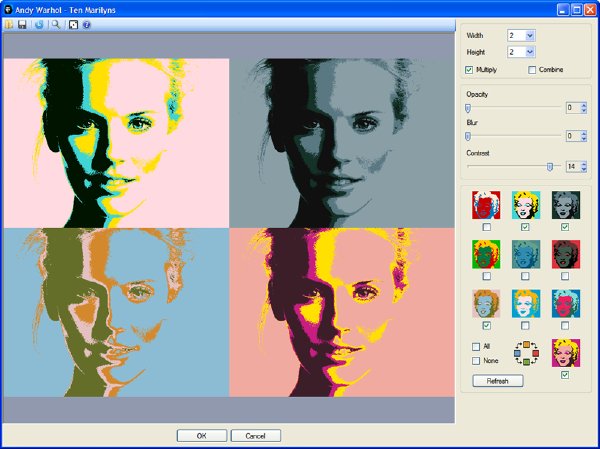Click the open file folder icon
Viewport: 600px width, 449px height.
8,25
